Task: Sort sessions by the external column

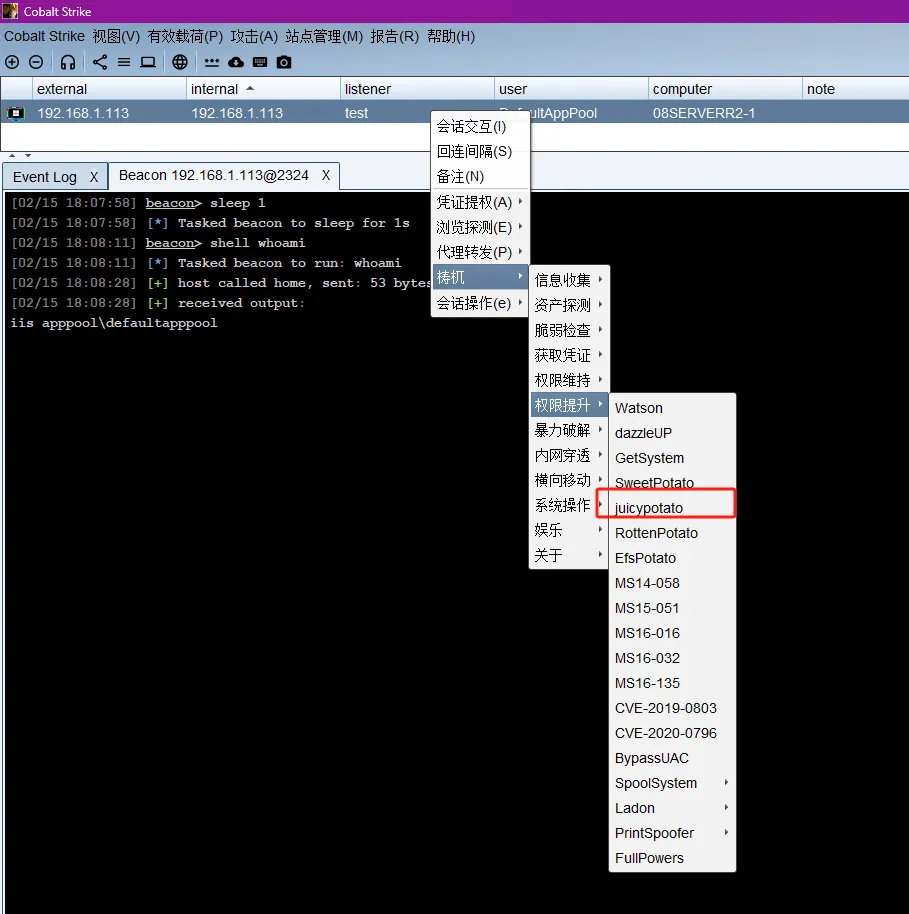Action: tap(109, 89)
